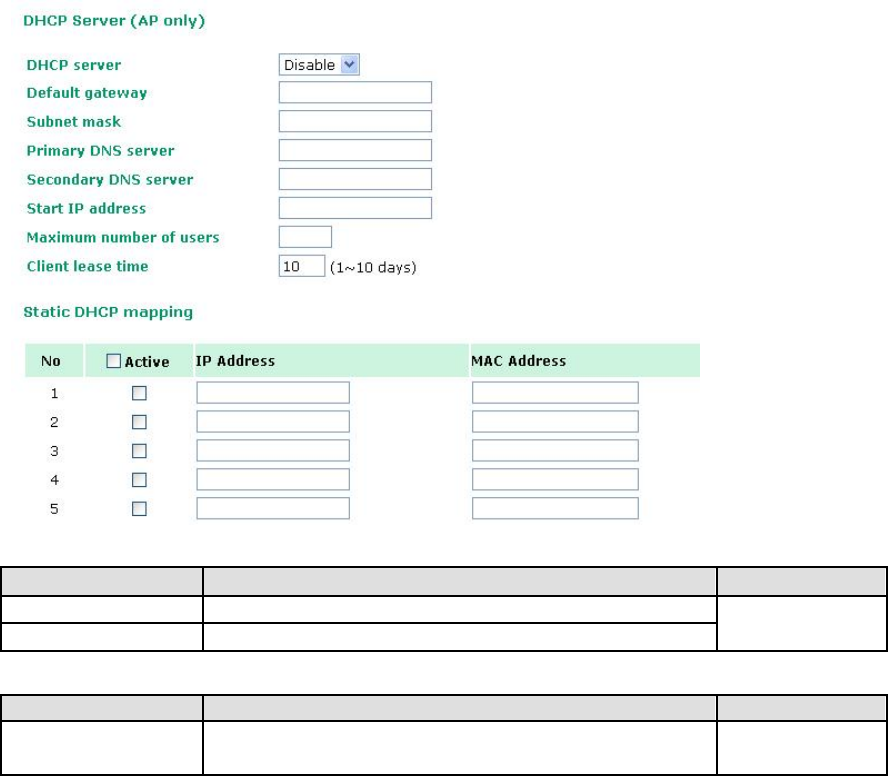The height and width of the screenshot is (776, 888).
Task: Click the MAC Address field in row 1
Action: [555, 393]
